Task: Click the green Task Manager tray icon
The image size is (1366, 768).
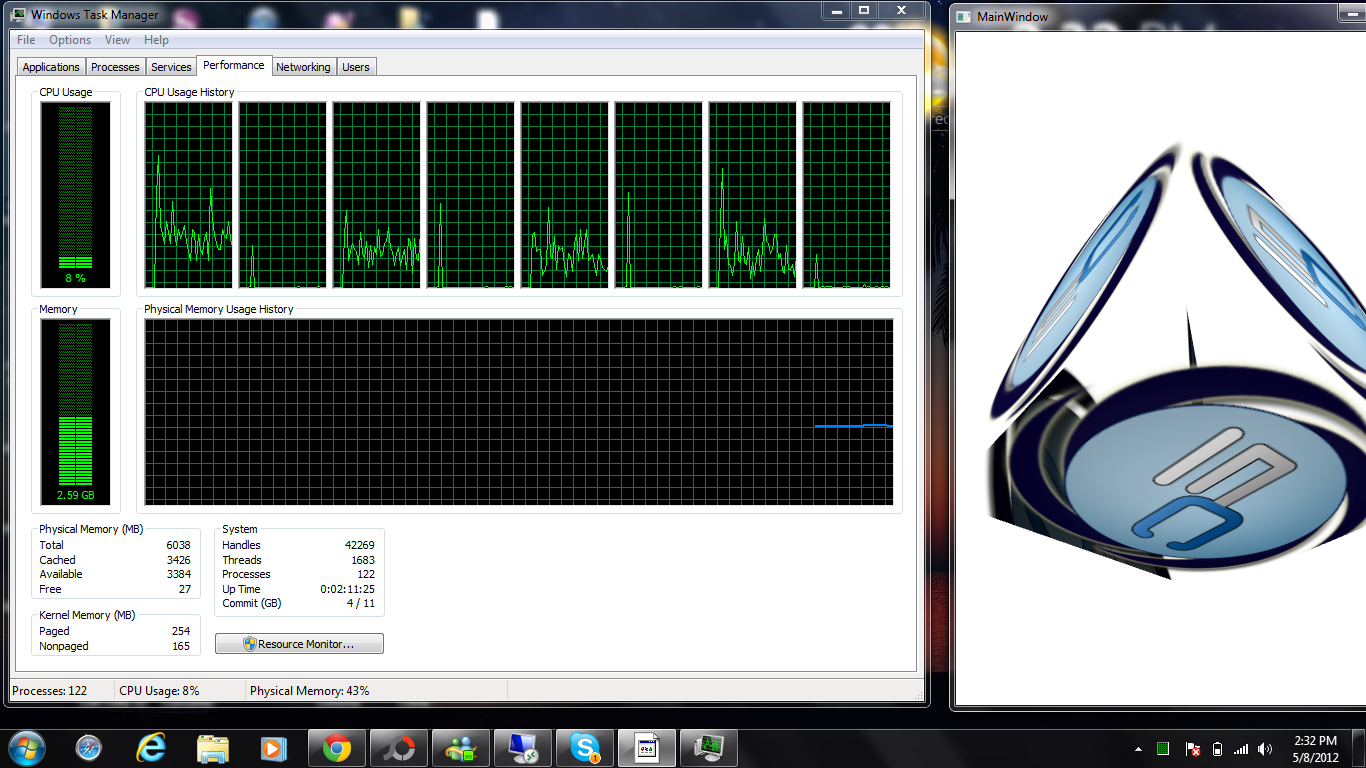Action: click(1163, 748)
